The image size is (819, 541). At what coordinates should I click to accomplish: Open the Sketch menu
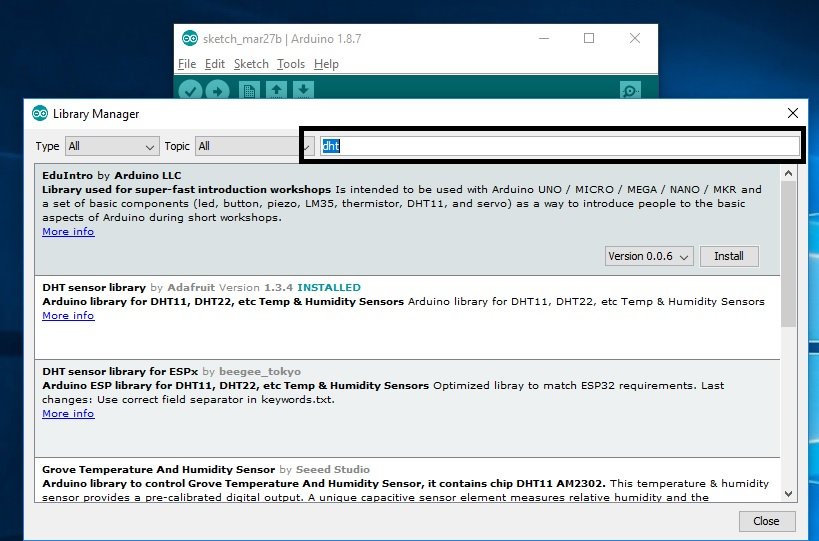[251, 64]
